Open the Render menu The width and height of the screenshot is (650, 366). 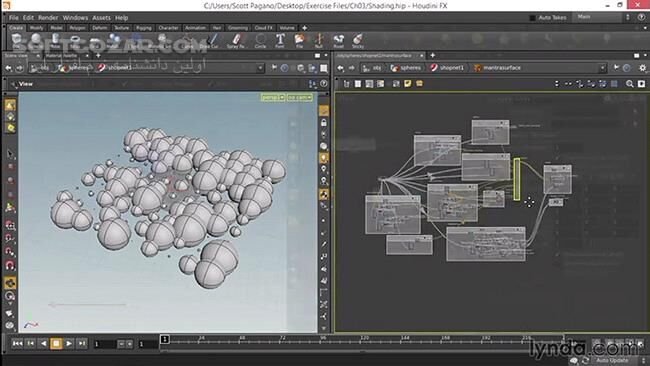pos(48,18)
